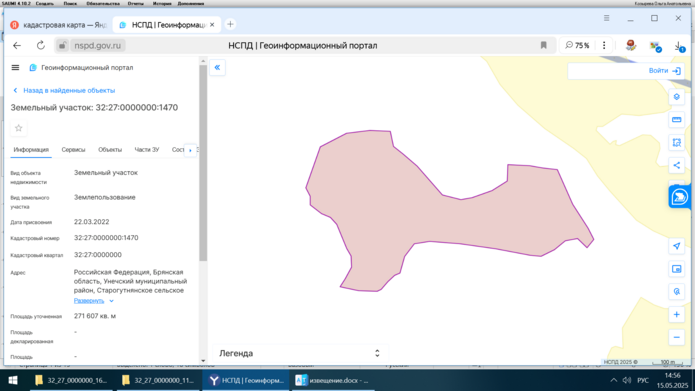The height and width of the screenshot is (391, 695).
Task: Click the Геоинформационный портал logo title
Action: pyautogui.click(x=82, y=68)
